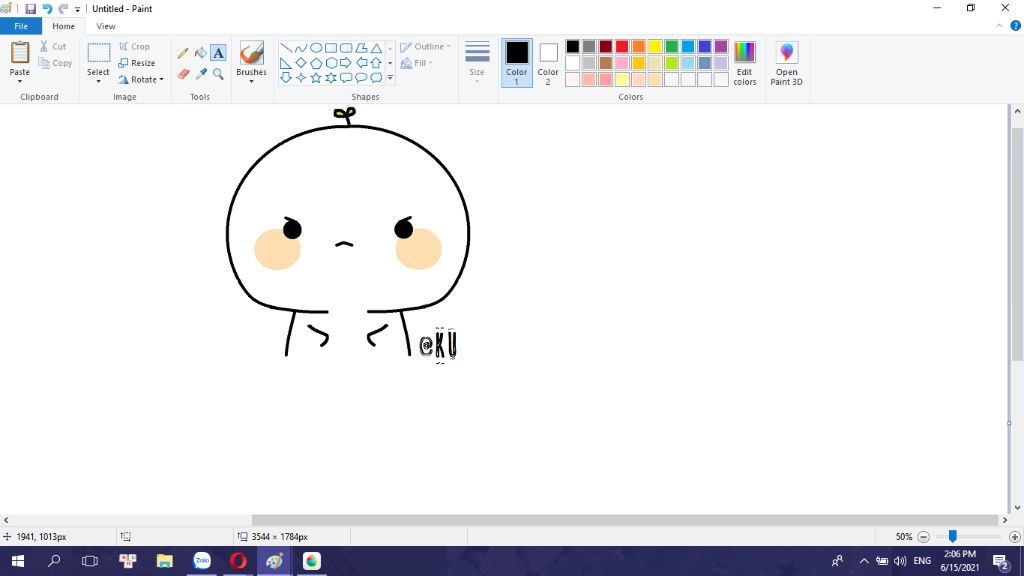Choose the Right arrow shape
This screenshot has height=576, width=1024.
[346, 63]
